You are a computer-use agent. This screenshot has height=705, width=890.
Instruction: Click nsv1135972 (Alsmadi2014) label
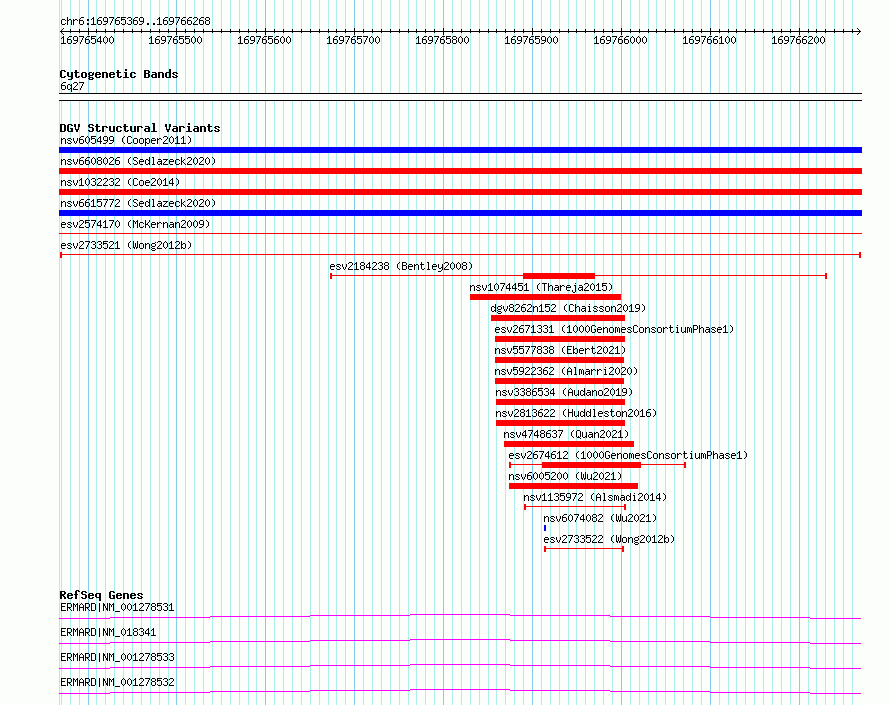595,497
